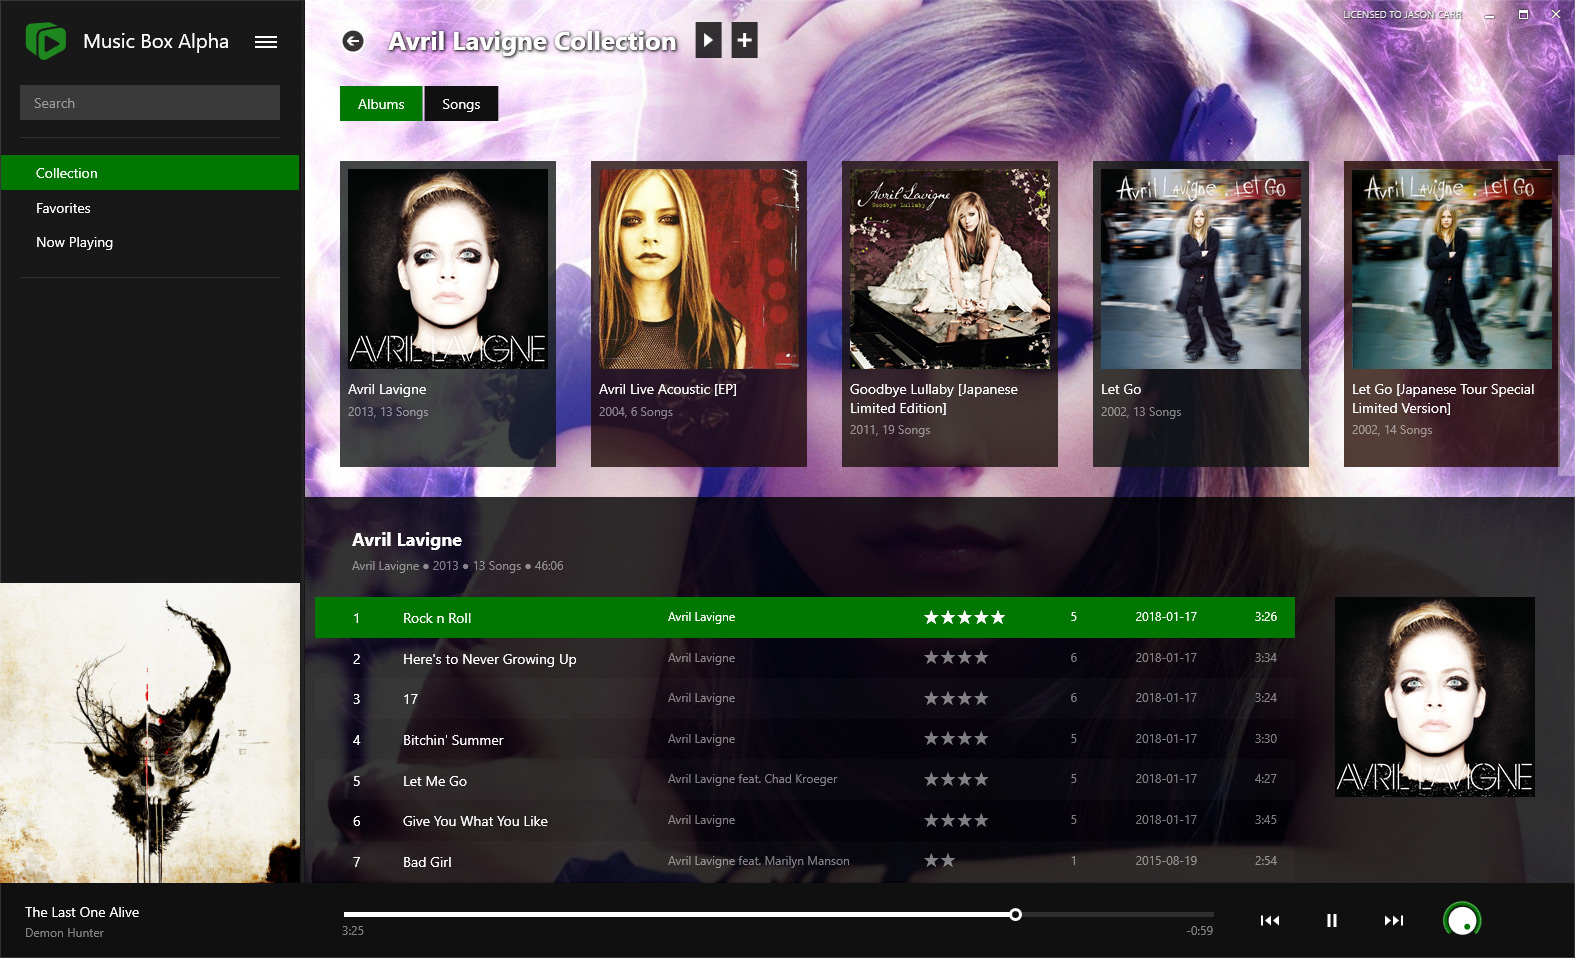Click the Demon Hunter now-playing album artwork

click(150, 733)
